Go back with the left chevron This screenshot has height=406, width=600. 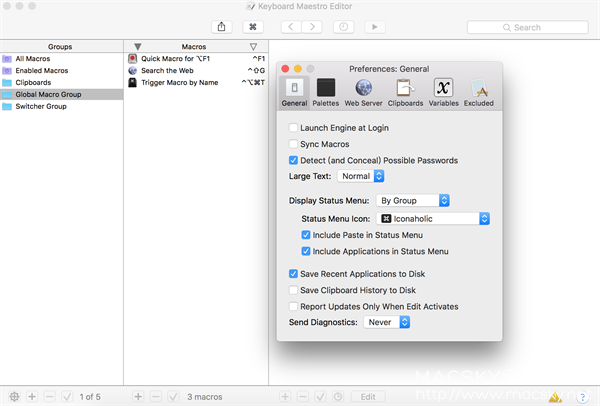point(291,27)
